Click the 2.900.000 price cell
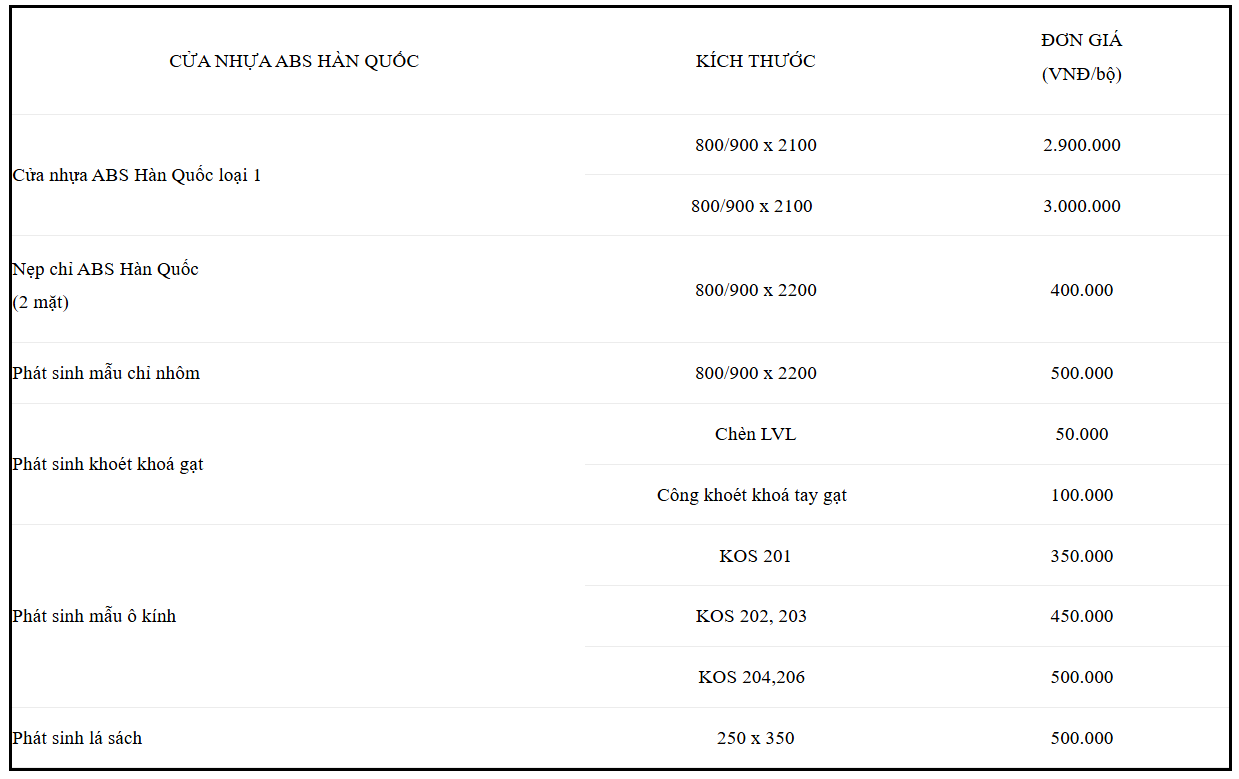The height and width of the screenshot is (779, 1239). point(1081,145)
